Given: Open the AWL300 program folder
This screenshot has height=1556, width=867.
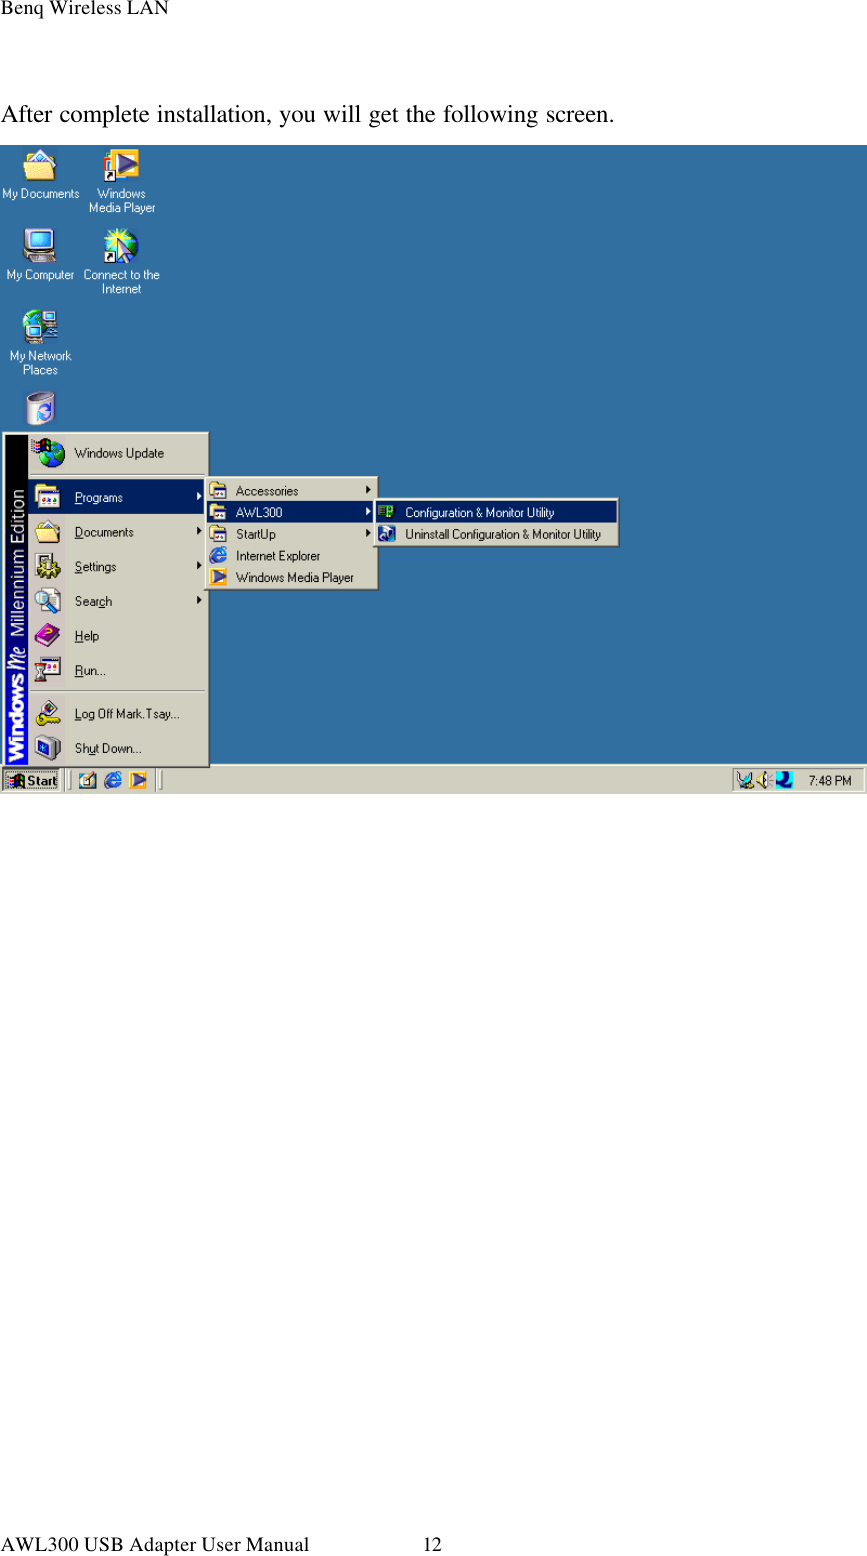Looking at the screenshot, I should click(291, 512).
